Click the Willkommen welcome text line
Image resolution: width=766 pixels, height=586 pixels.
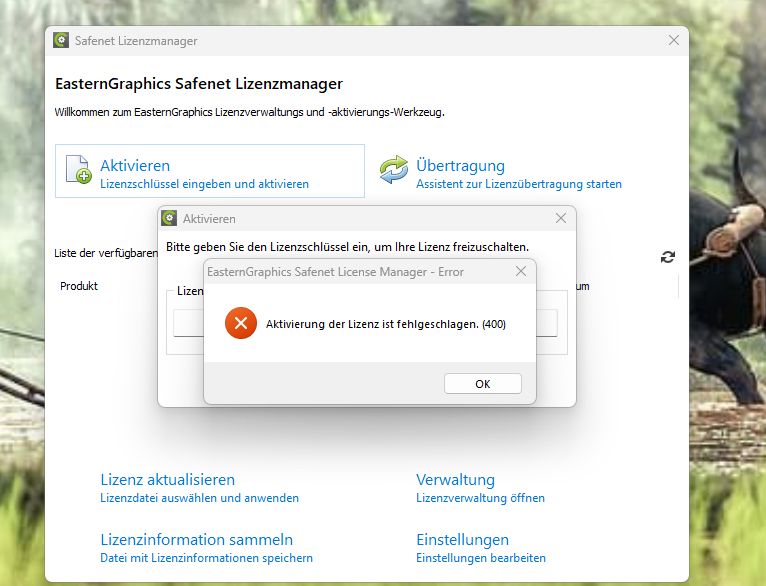[250, 112]
